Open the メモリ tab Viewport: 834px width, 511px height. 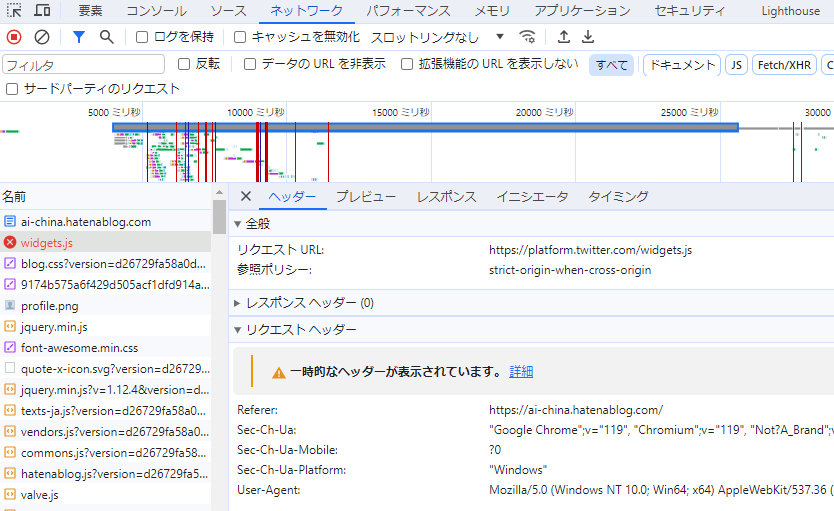(x=492, y=11)
